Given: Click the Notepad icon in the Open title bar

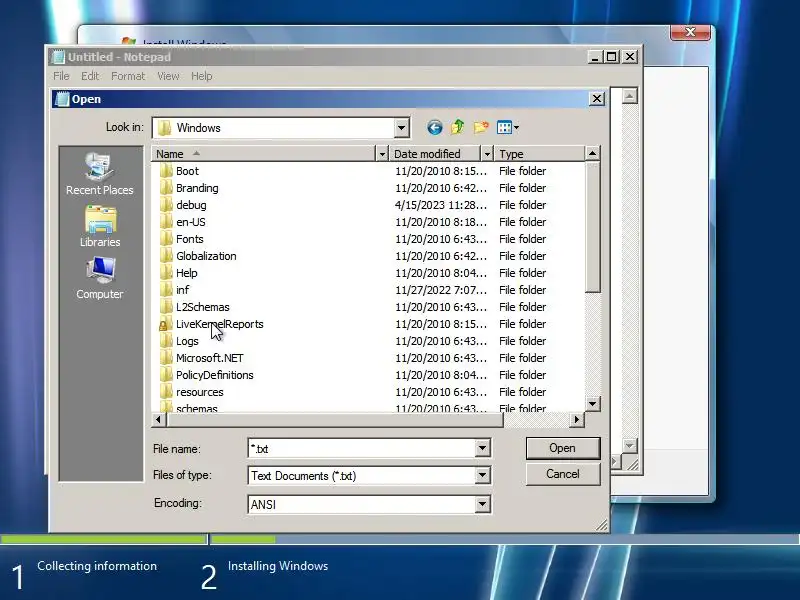Looking at the screenshot, I should (62, 99).
